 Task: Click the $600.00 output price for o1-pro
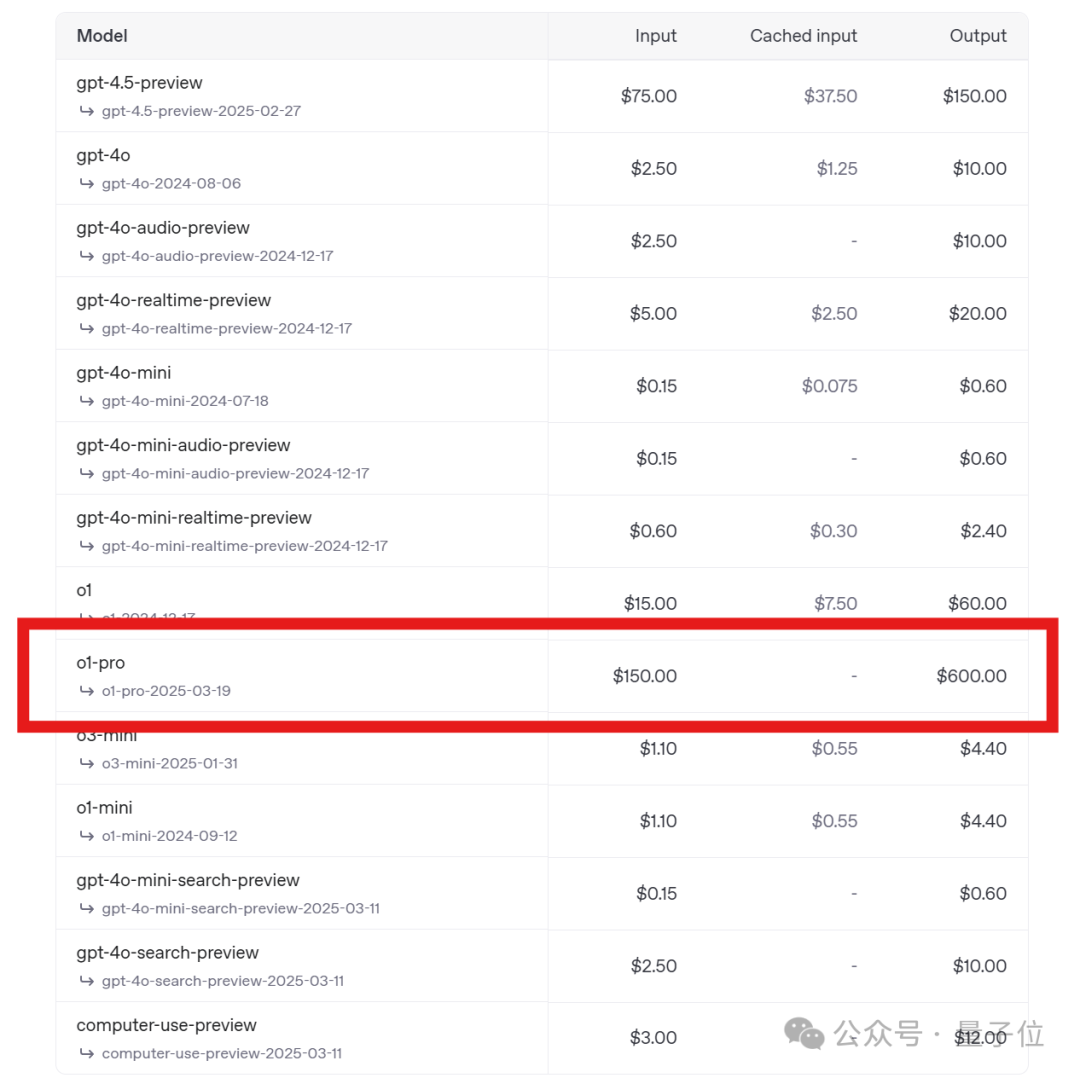click(971, 676)
